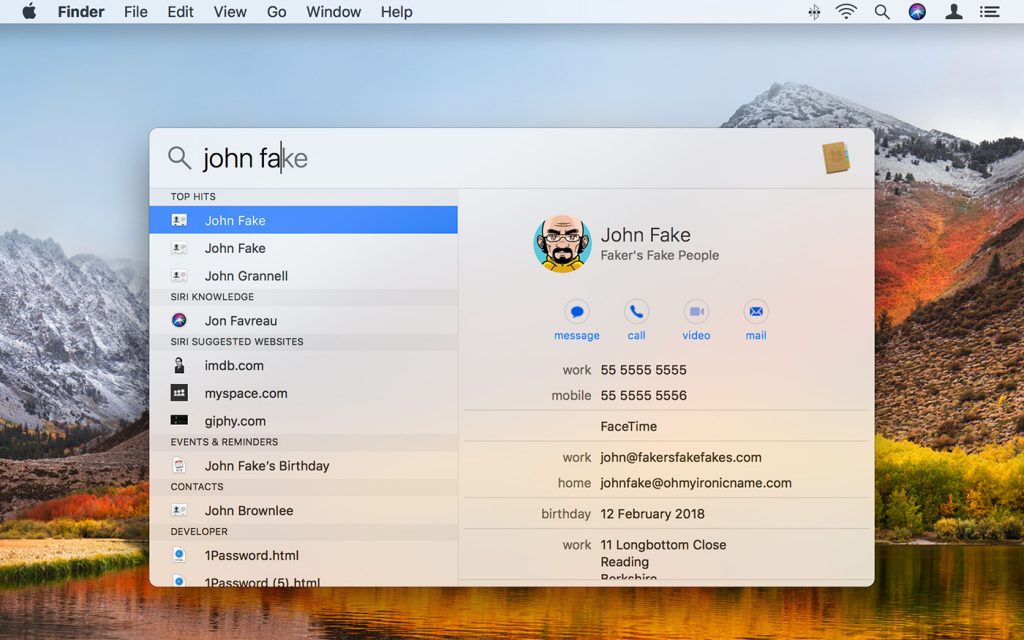
Task: Select John Grannell contact result
Action: [x=246, y=276]
